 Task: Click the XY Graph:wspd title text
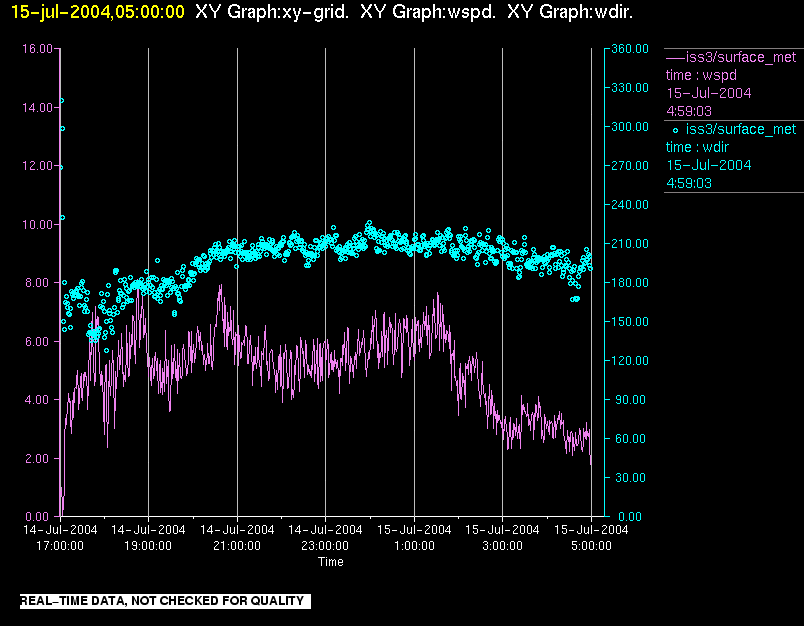pyautogui.click(x=428, y=12)
